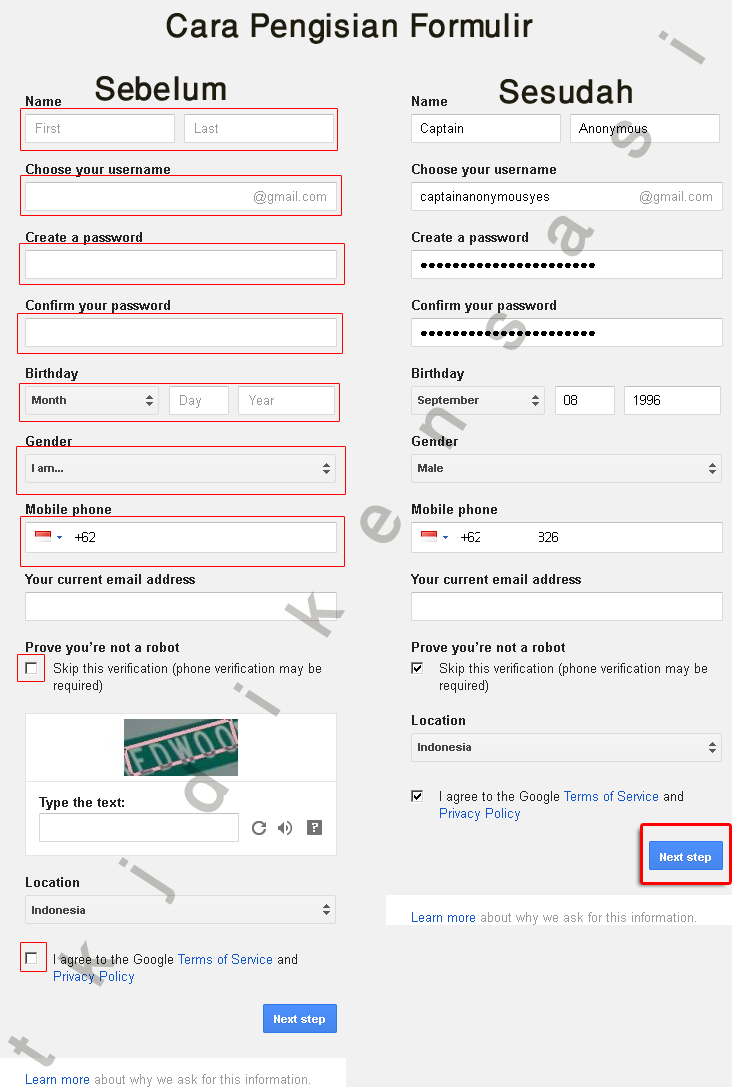Expand the Gender 'I am...' dropdown

point(181,468)
